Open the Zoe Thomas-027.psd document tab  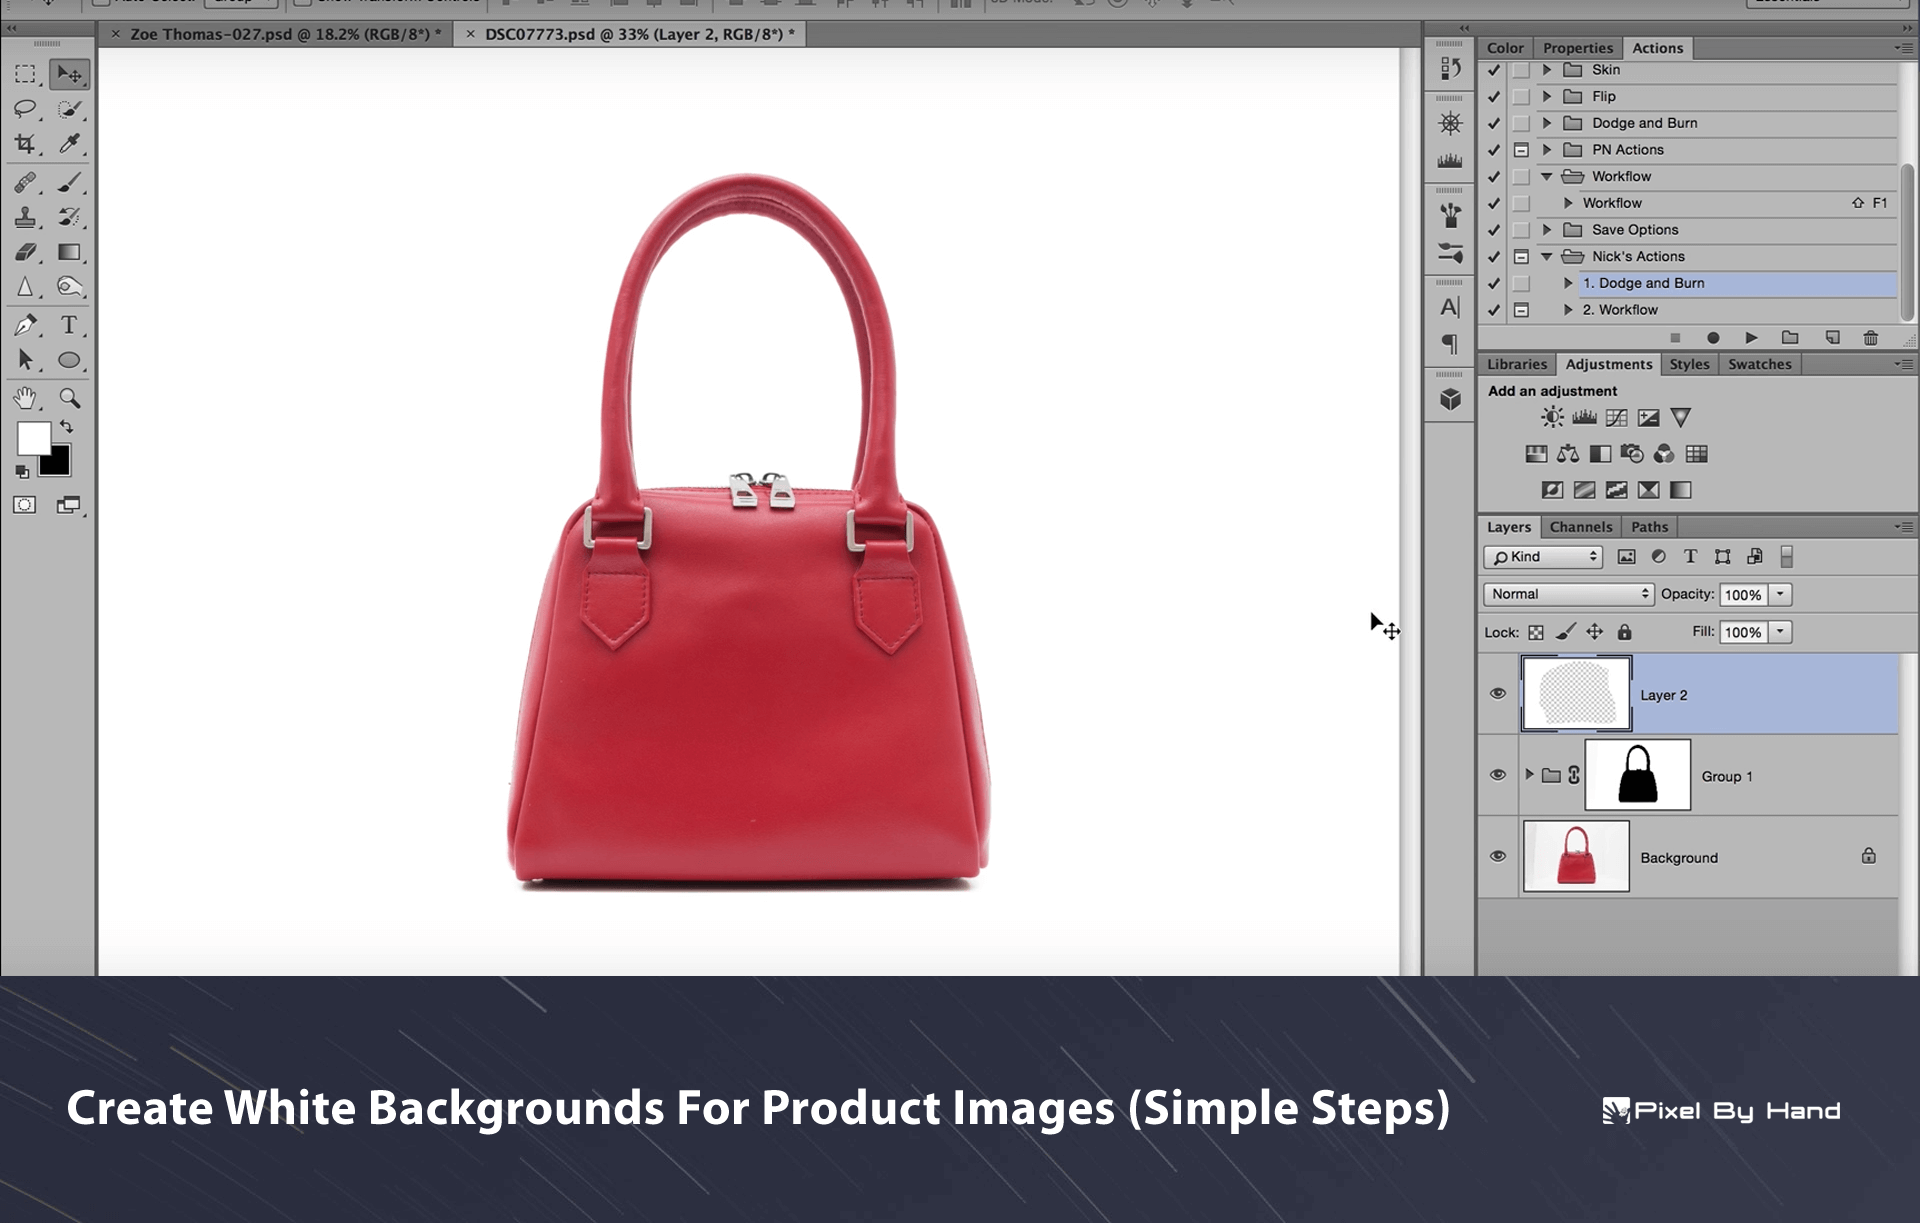click(x=285, y=34)
